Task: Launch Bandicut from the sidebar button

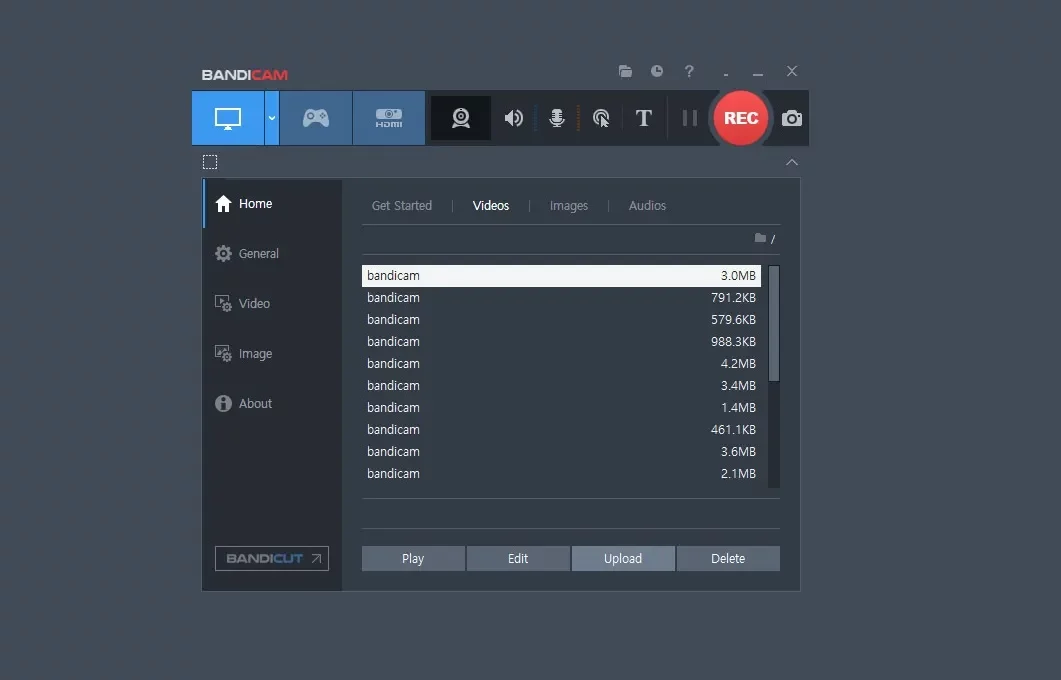Action: (272, 559)
